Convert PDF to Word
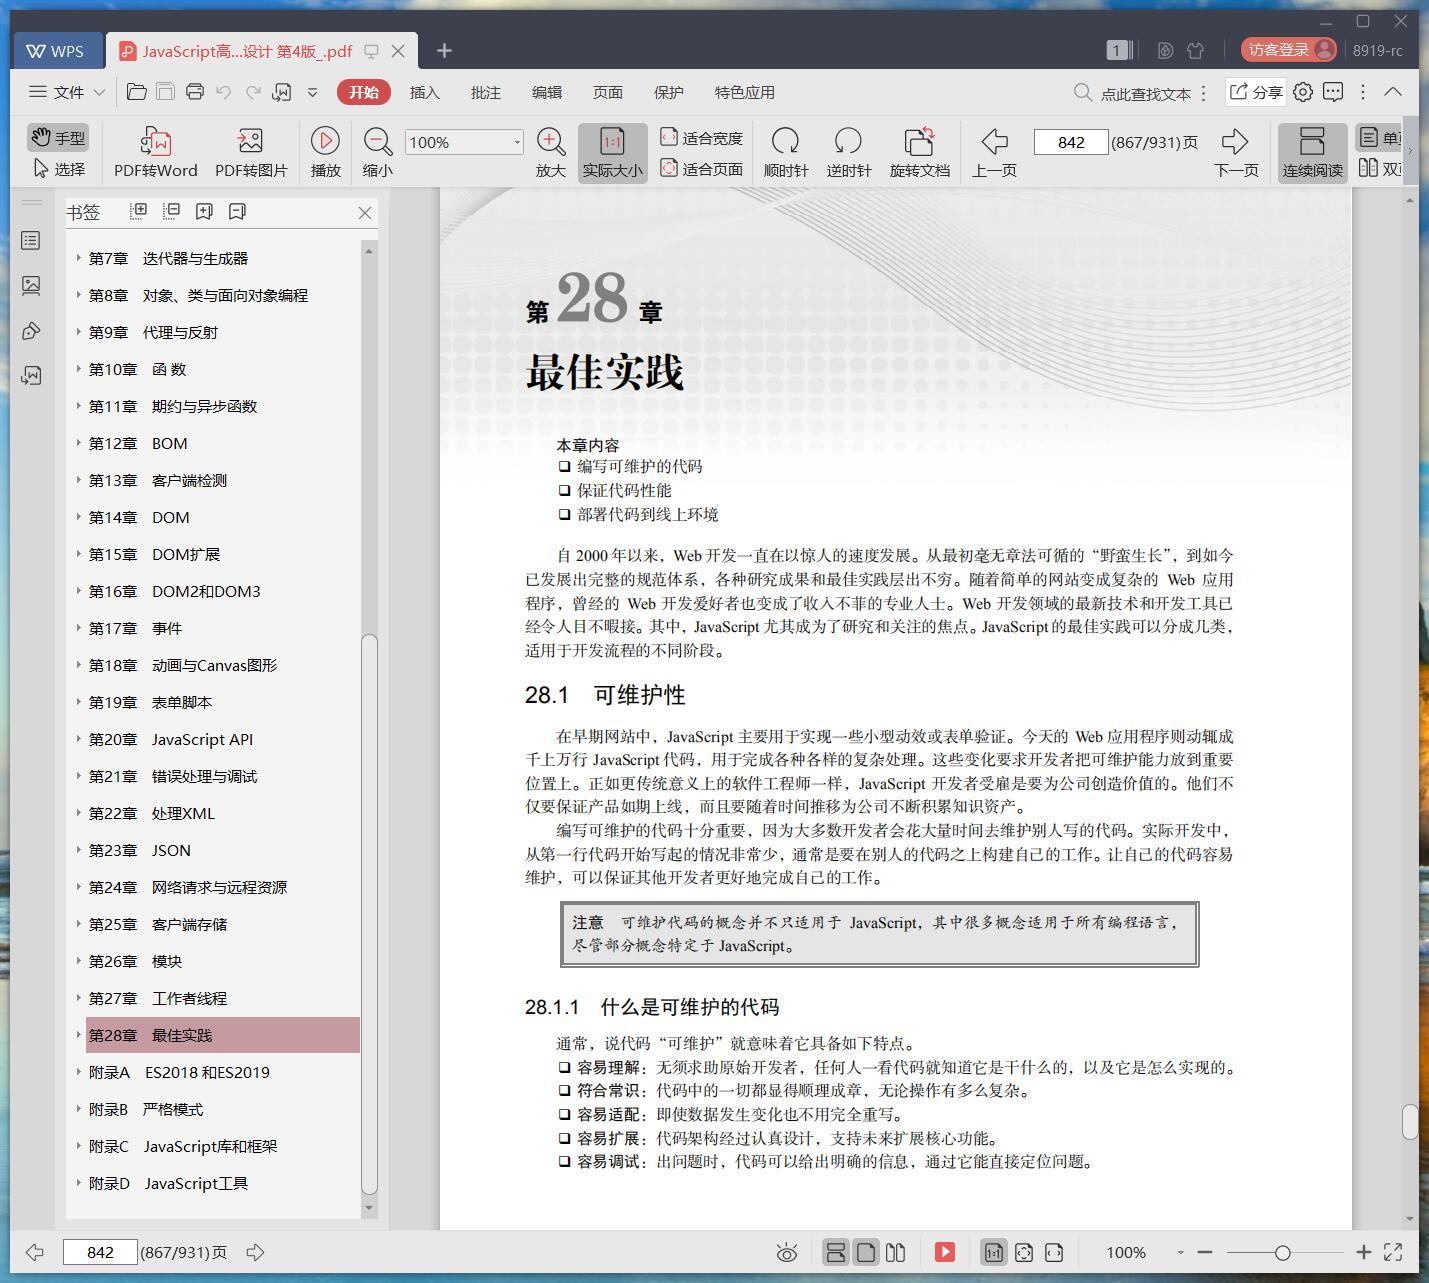Viewport: 1429px width, 1283px height. [x=156, y=152]
